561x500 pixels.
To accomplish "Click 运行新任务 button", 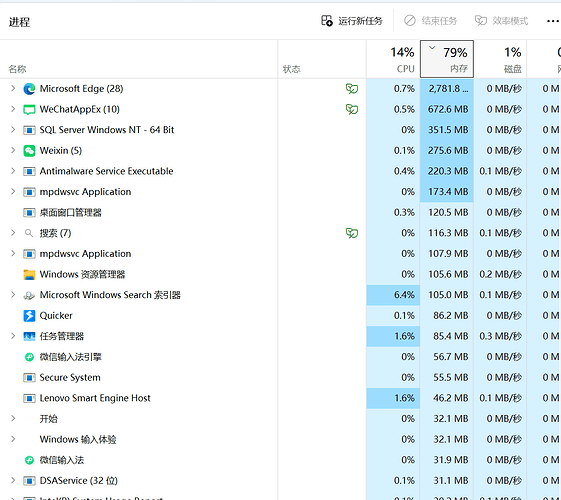I will pyautogui.click(x=352, y=21).
